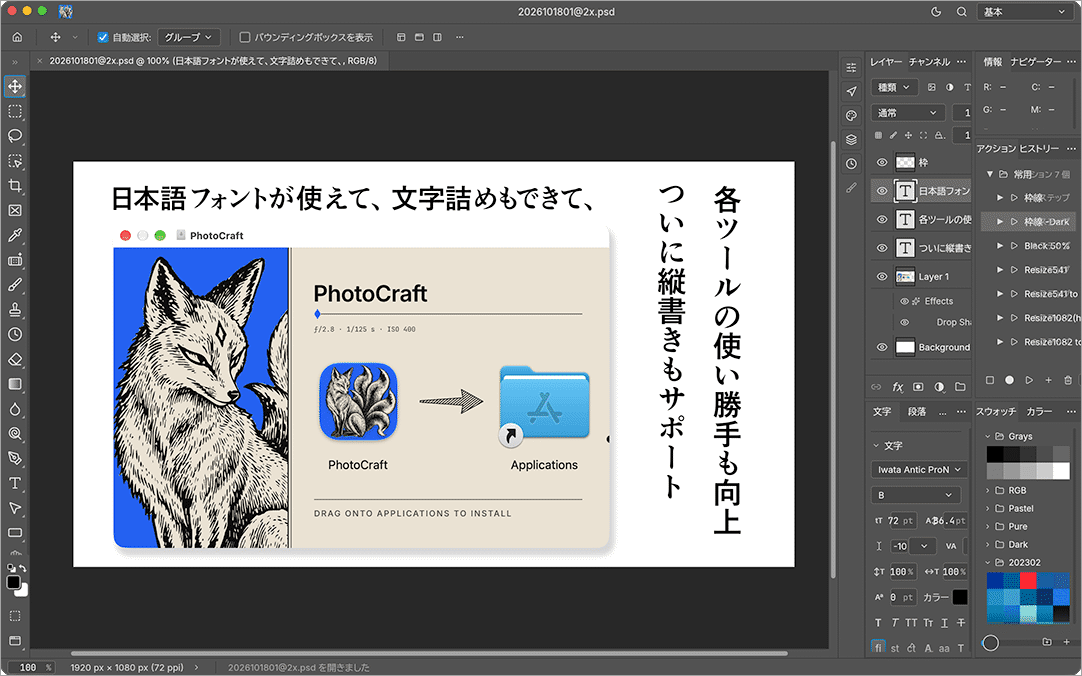1082x676 pixels.
Task: Open the 通常 blend mode dropdown
Action: point(908,113)
